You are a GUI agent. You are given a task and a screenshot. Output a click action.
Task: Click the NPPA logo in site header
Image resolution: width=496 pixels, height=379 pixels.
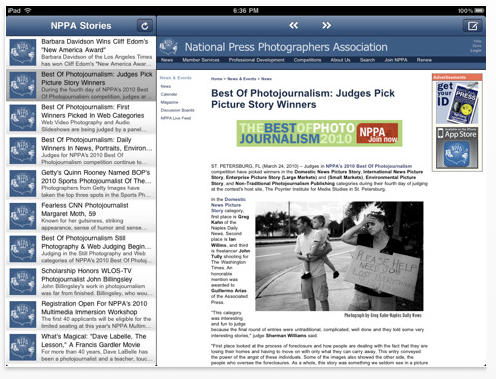click(x=169, y=47)
